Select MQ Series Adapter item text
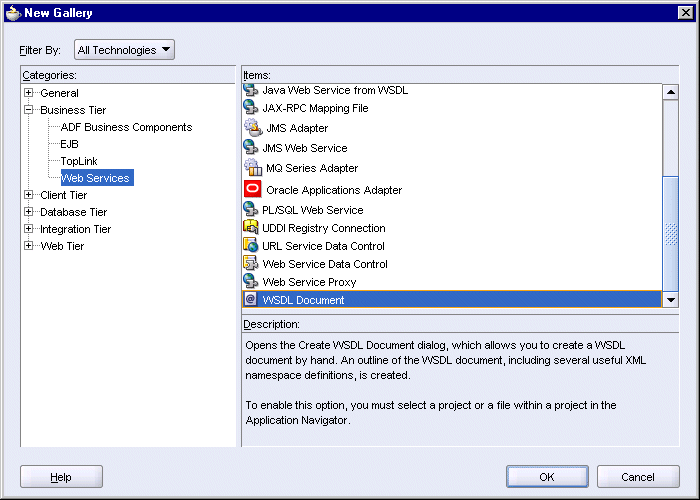The width and height of the screenshot is (700, 500). point(312,168)
